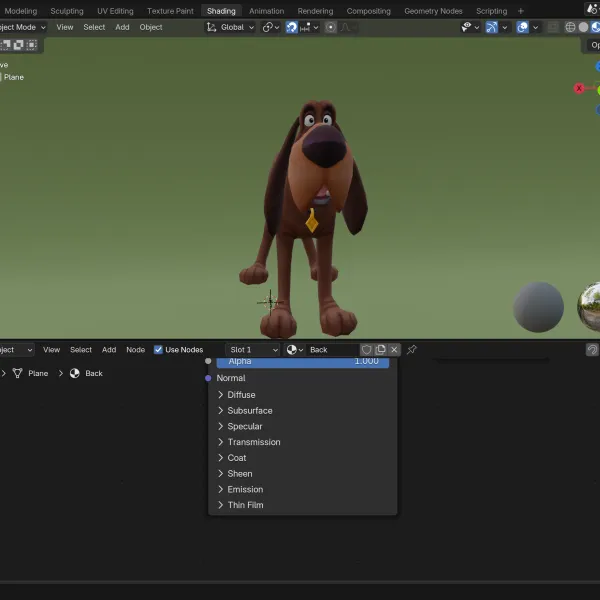
Task: Open the Compositing workspace tab
Action: [368, 11]
